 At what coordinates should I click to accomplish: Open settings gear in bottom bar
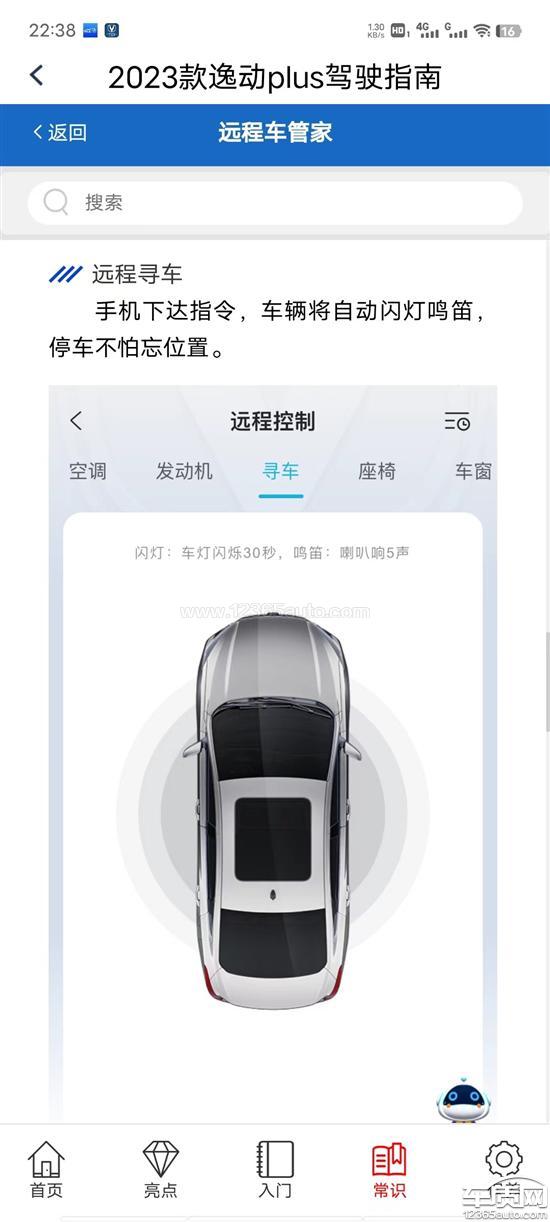tap(504, 1160)
